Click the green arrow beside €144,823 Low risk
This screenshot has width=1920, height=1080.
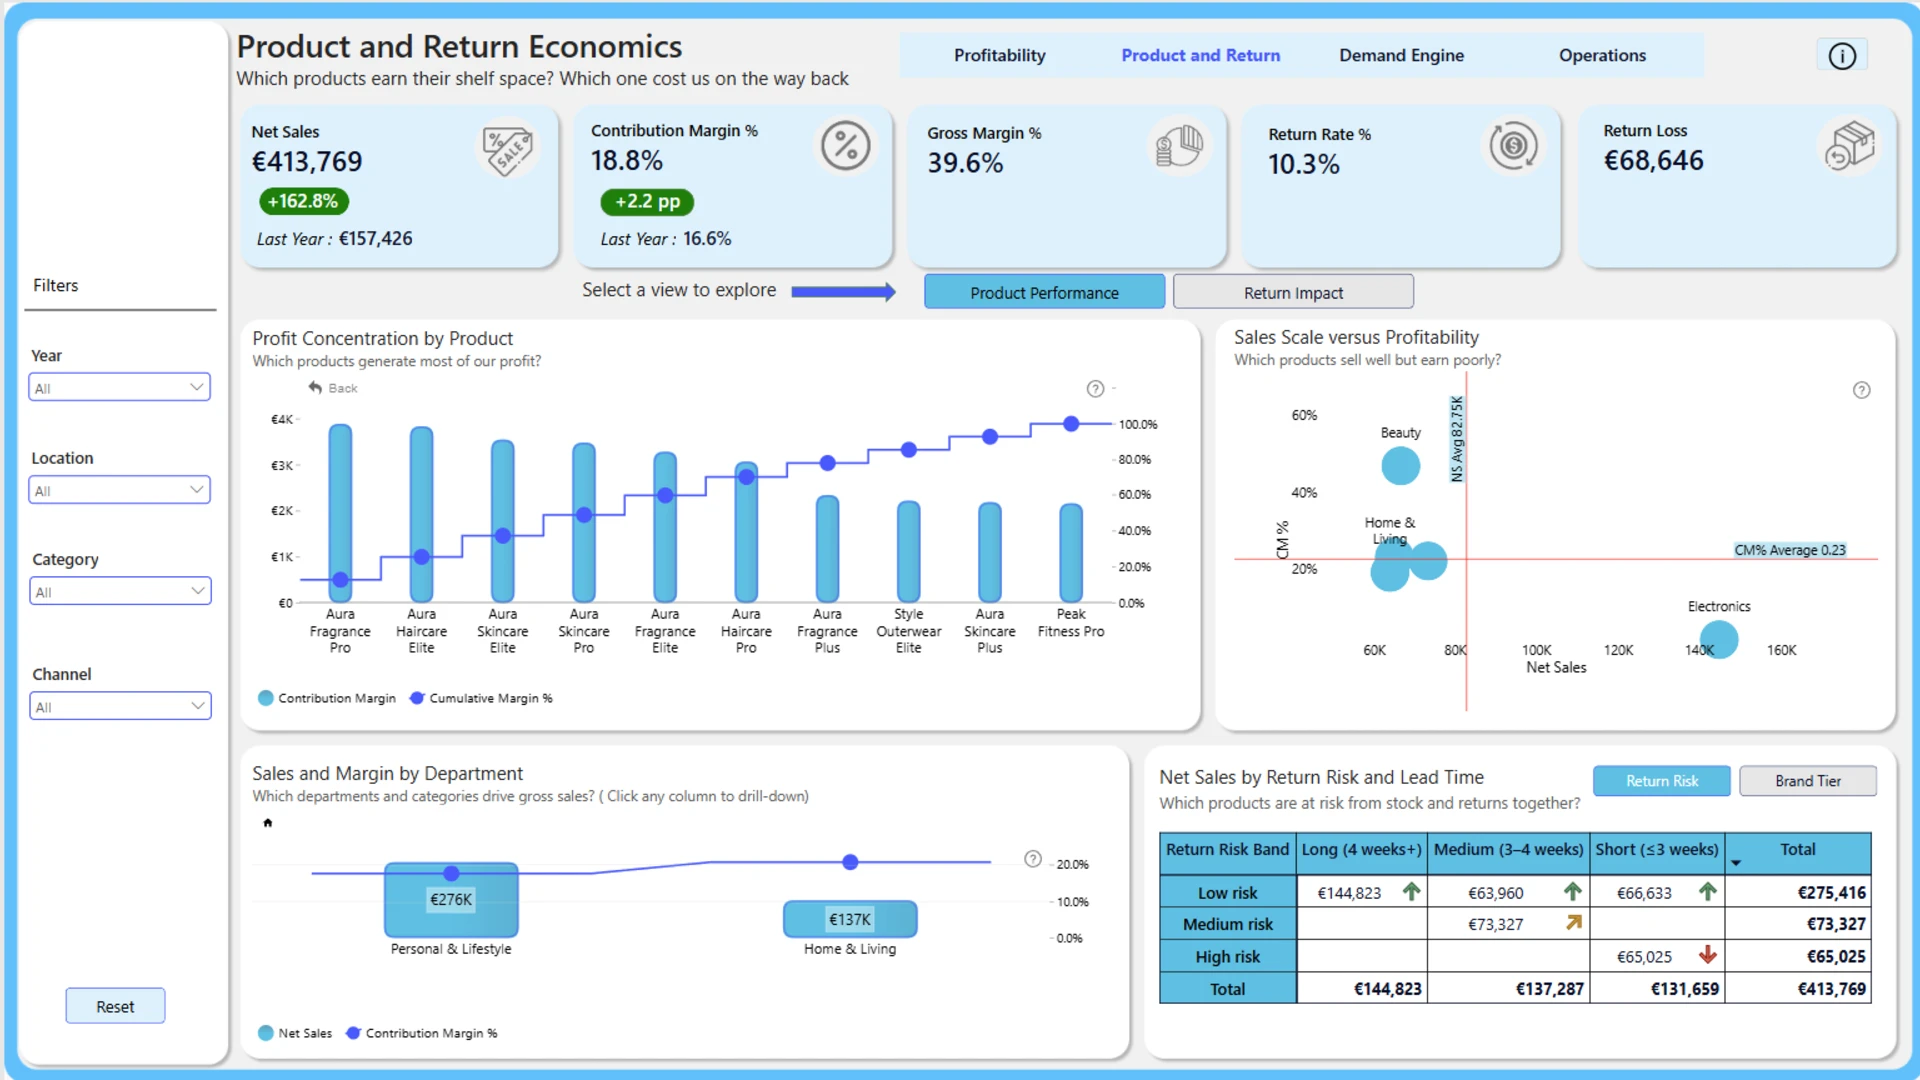(x=1411, y=891)
